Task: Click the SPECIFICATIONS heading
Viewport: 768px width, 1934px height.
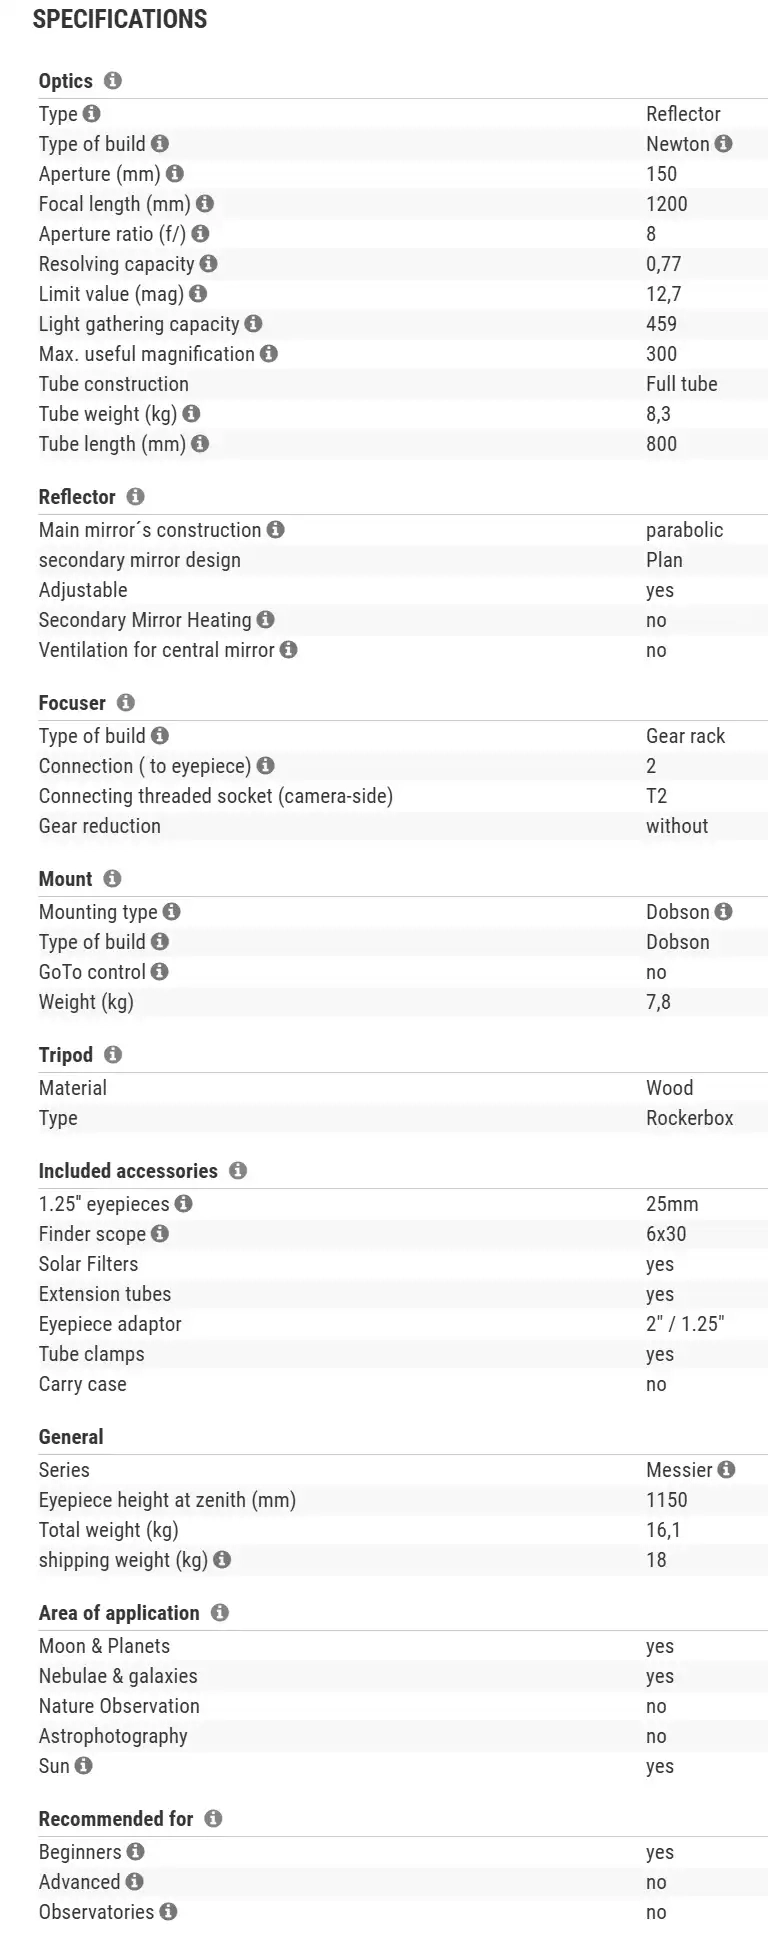Action: click(120, 19)
